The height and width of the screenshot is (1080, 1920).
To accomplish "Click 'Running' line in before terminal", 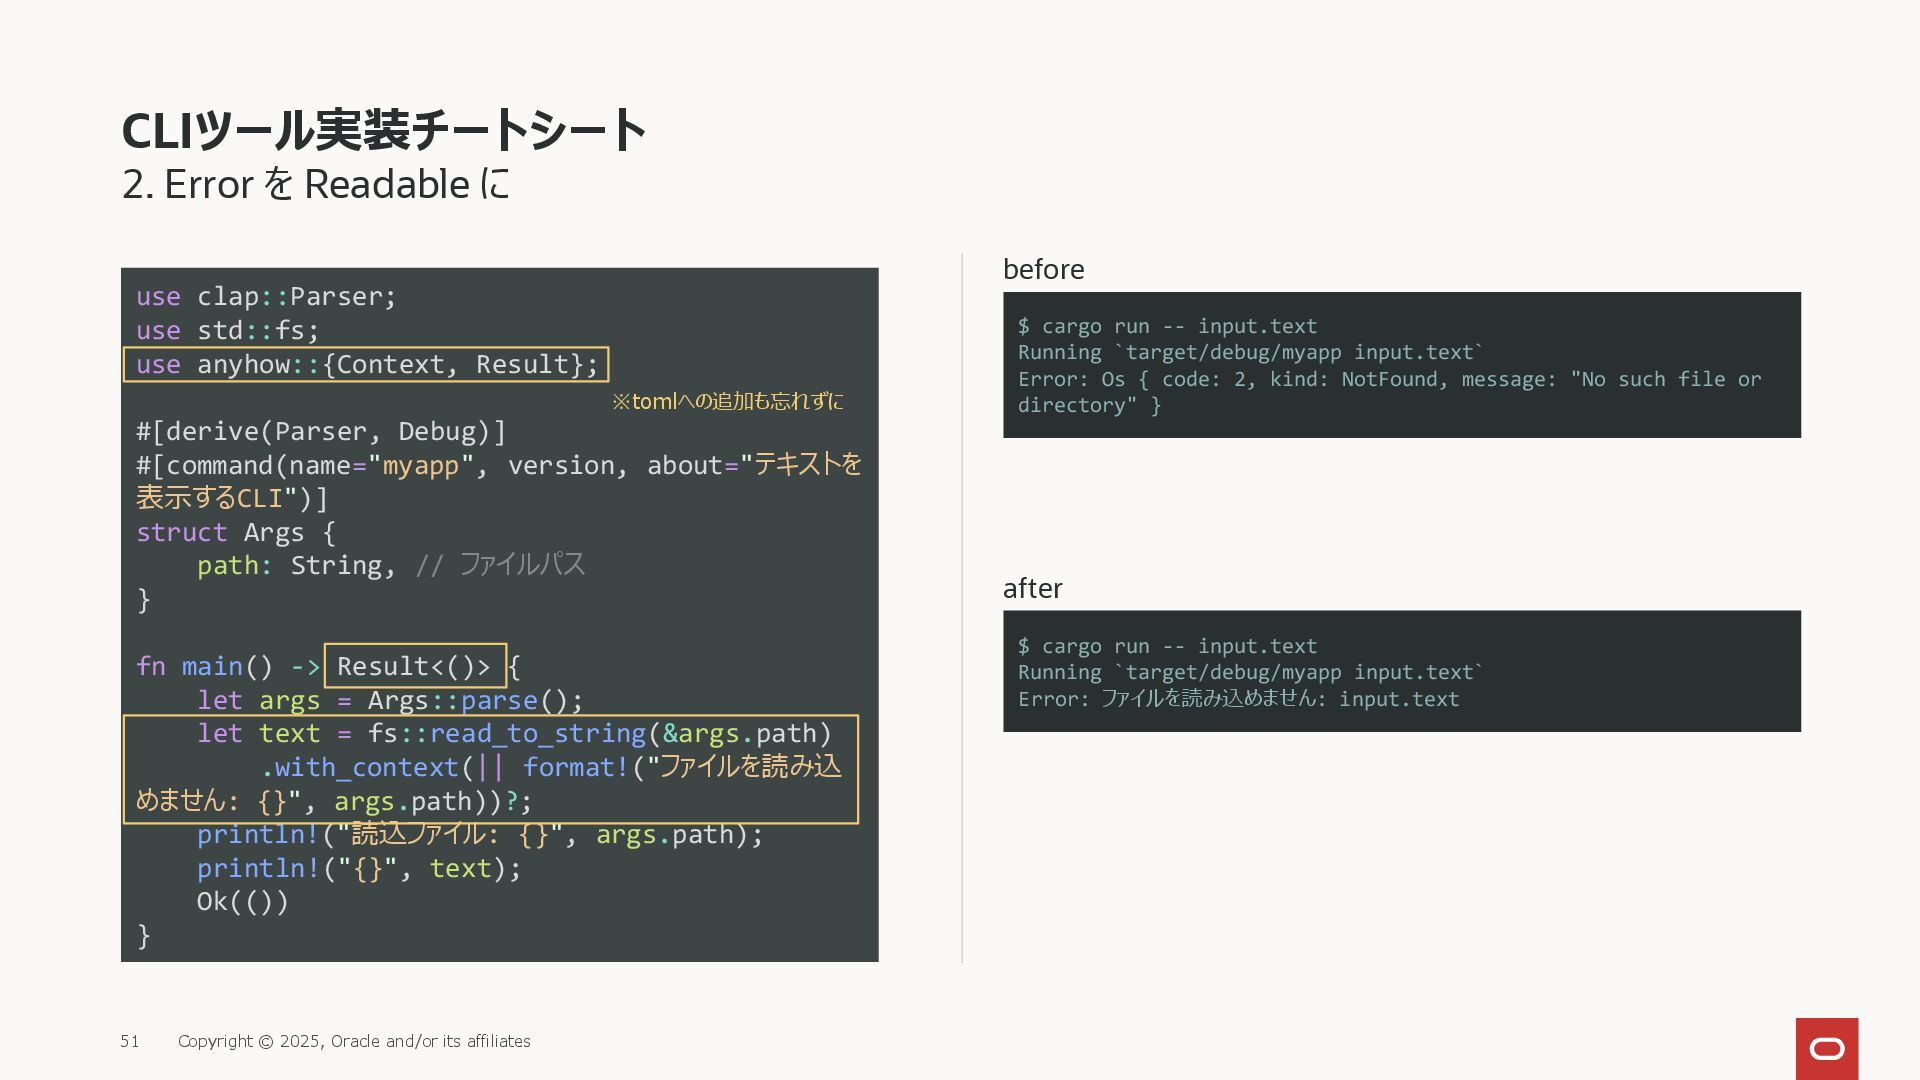I will (1250, 353).
